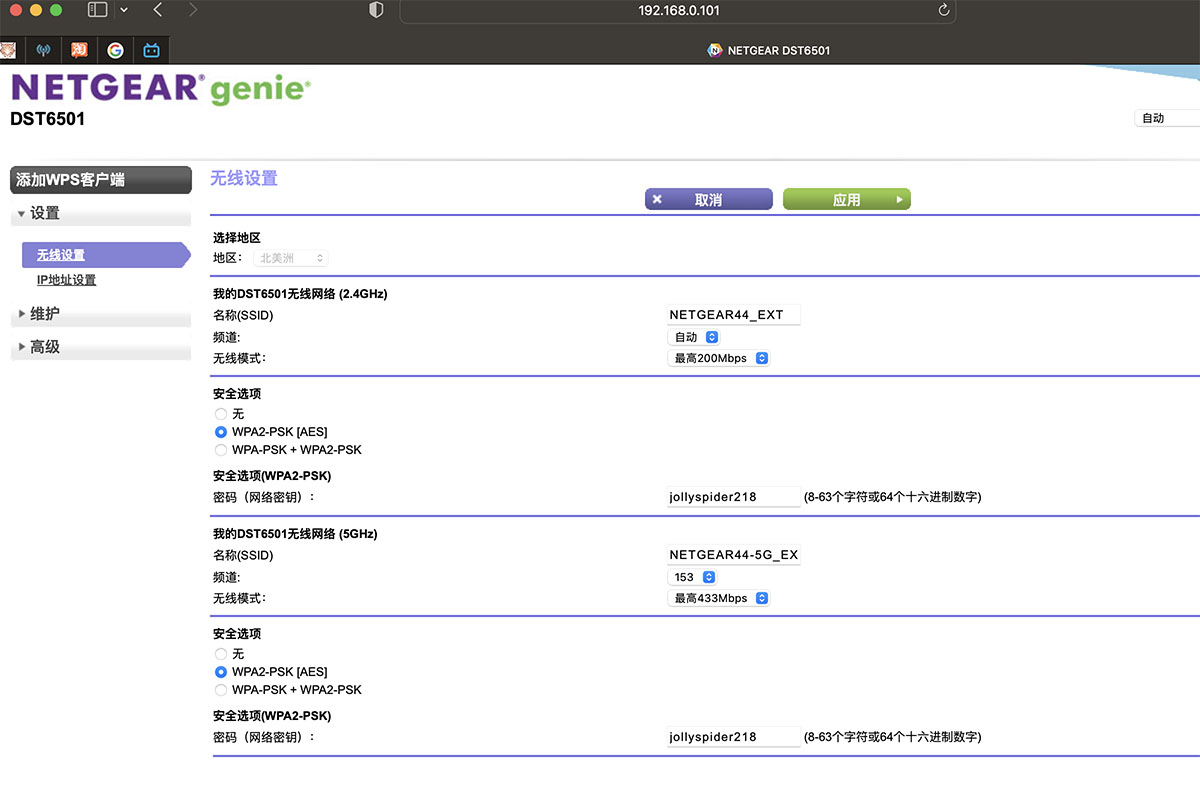This screenshot has height=796, width=1200.
Task: Toggle the Safari sidebar button
Action: (97, 10)
